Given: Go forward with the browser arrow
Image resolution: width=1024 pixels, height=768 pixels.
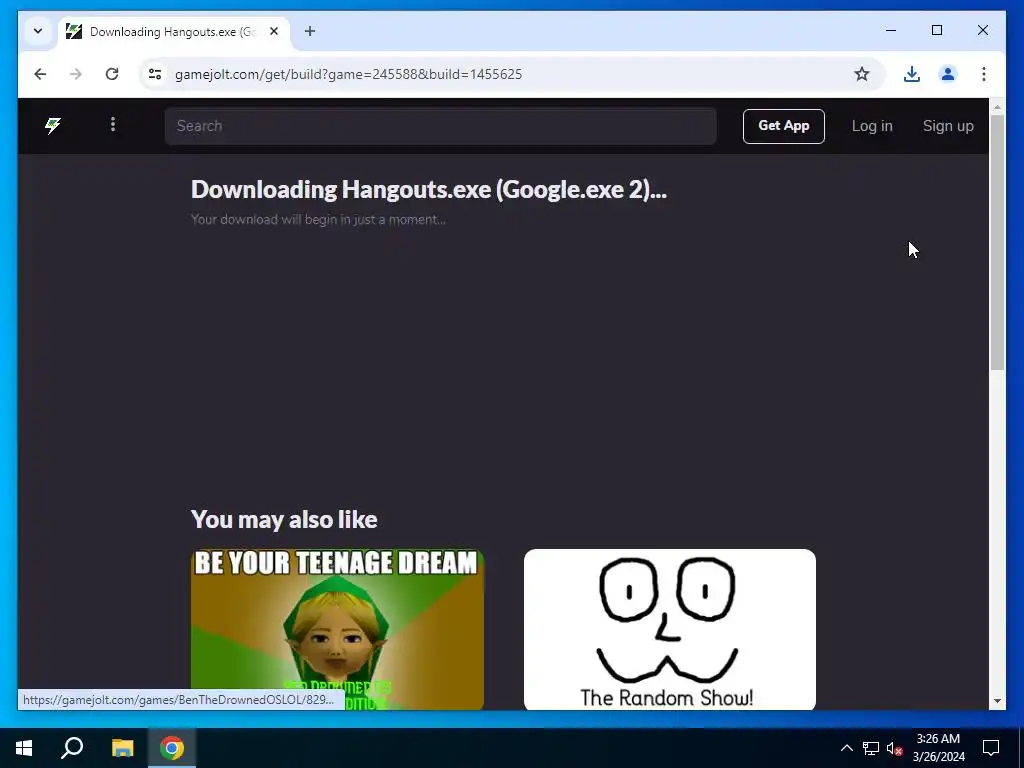Looking at the screenshot, I should click(76, 74).
